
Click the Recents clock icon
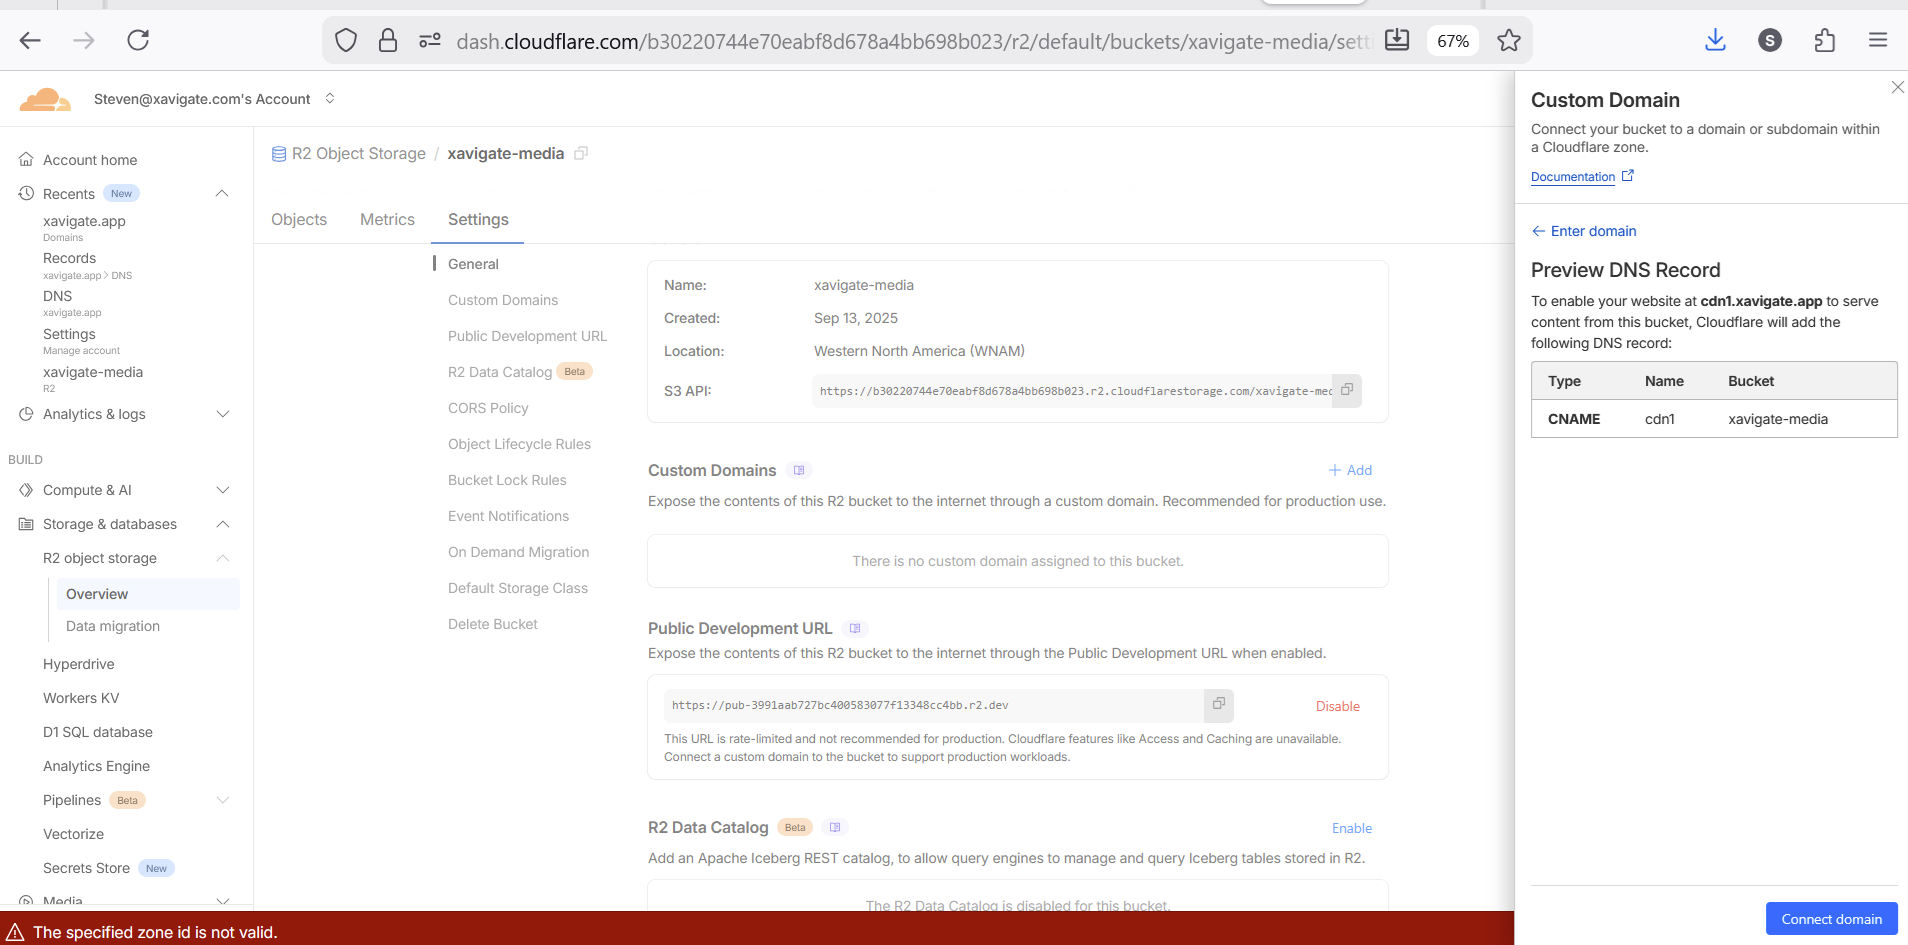(x=26, y=193)
